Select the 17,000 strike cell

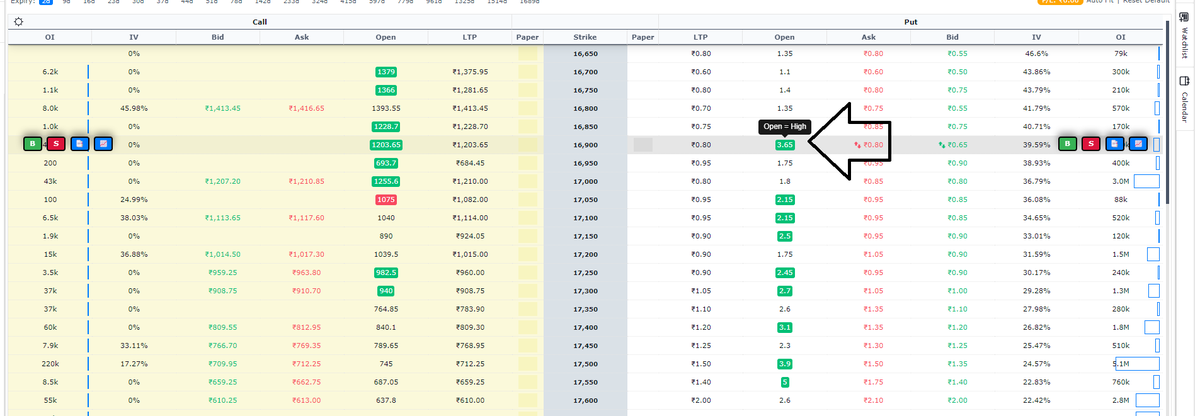tap(585, 181)
